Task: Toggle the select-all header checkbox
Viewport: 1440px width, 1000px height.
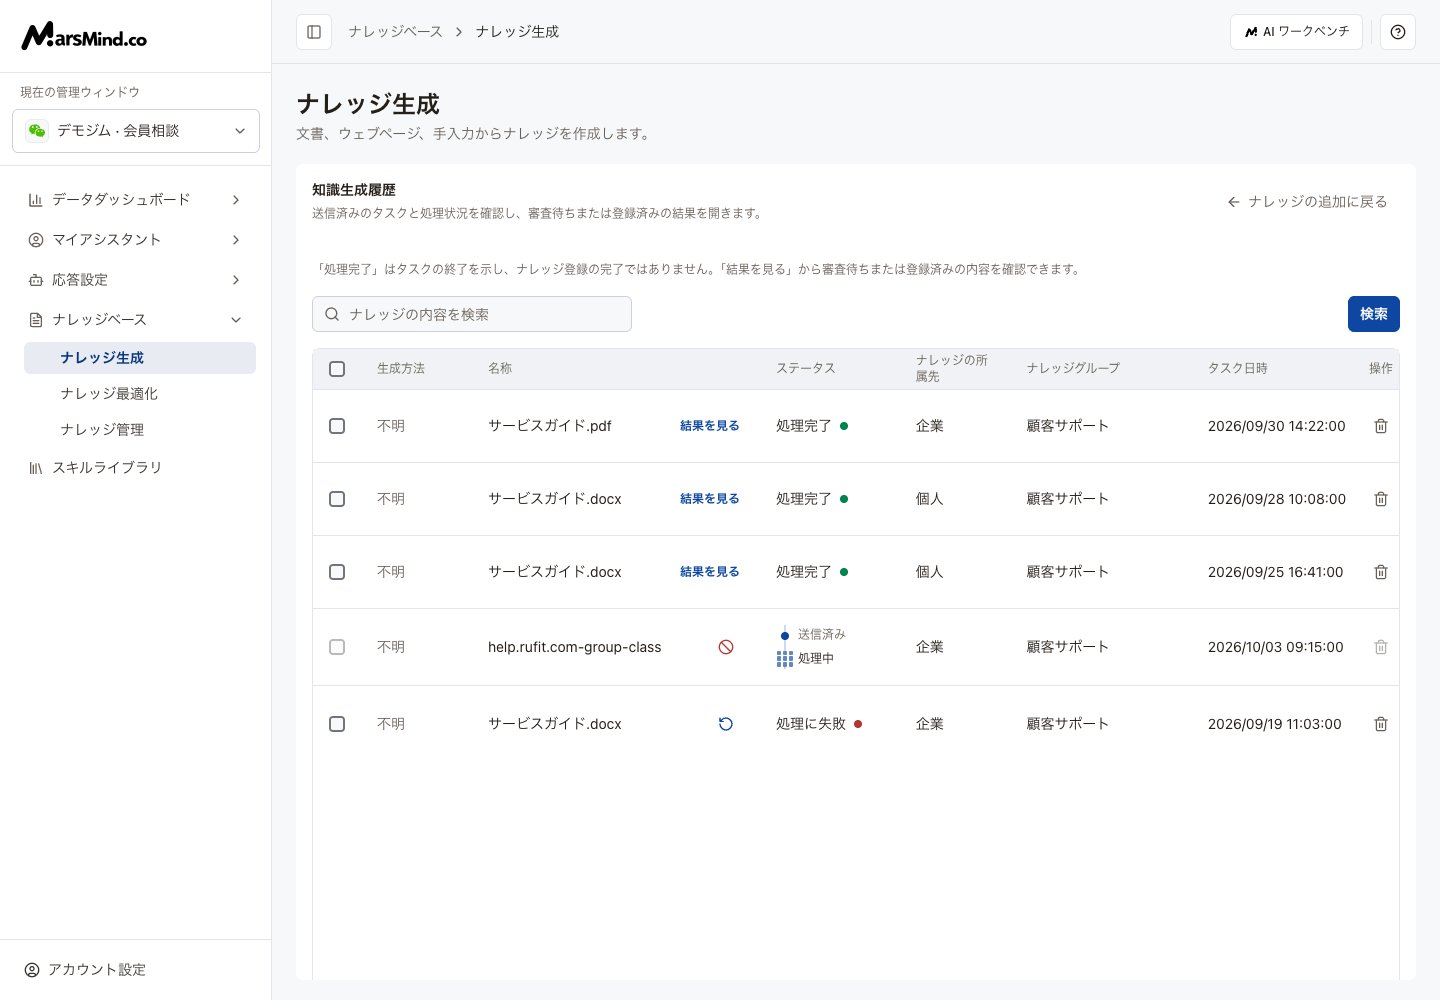Action: [337, 369]
